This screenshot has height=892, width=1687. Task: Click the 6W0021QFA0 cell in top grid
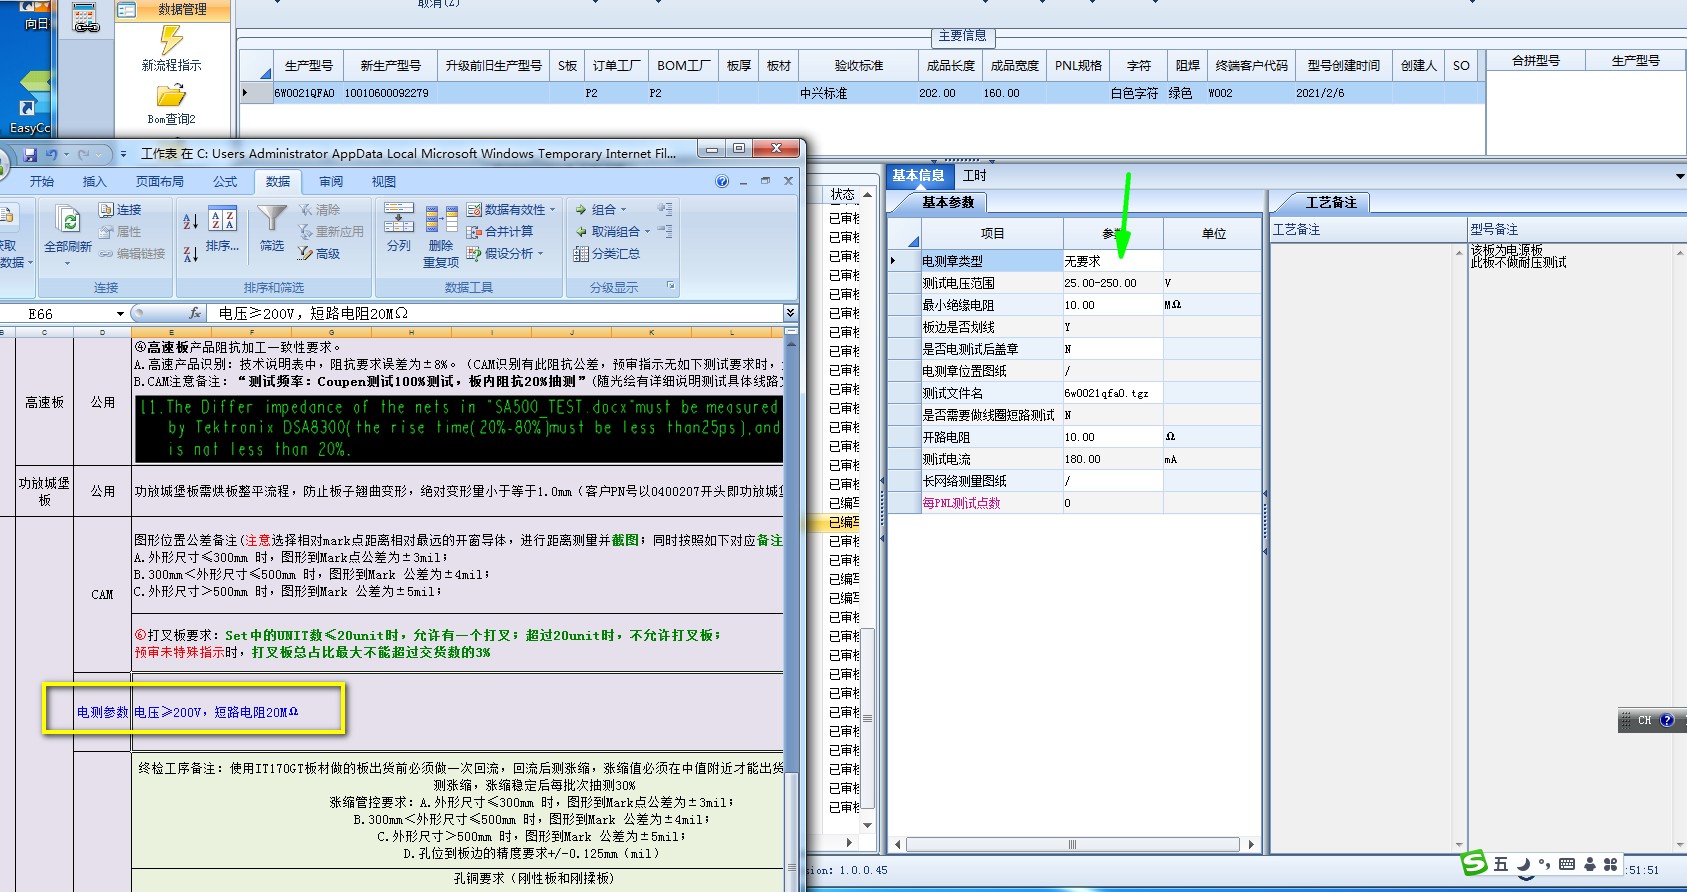[x=308, y=93]
